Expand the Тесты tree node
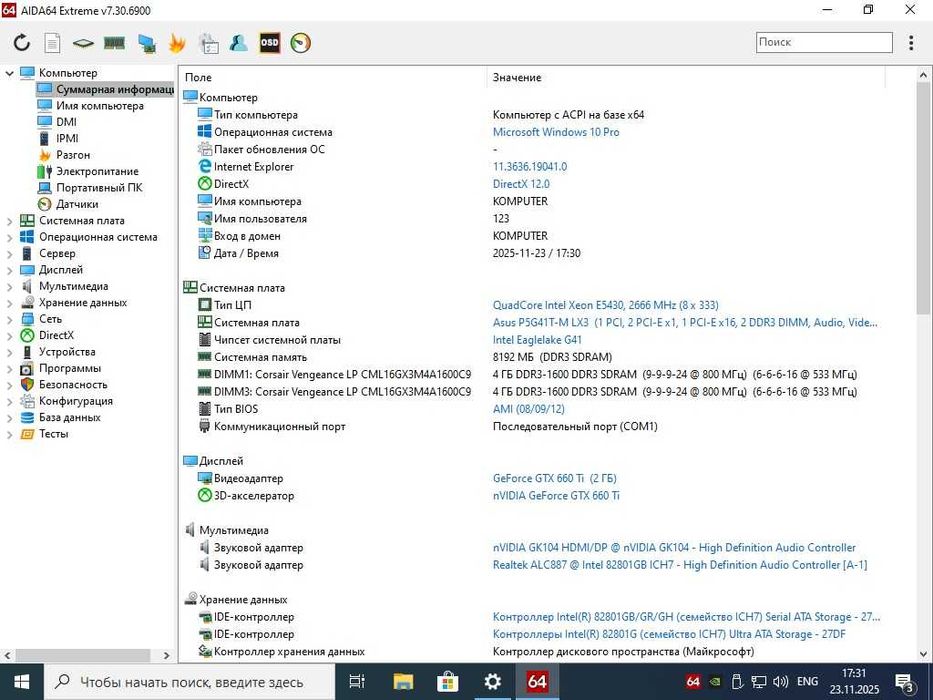This screenshot has width=933, height=700. [9, 435]
